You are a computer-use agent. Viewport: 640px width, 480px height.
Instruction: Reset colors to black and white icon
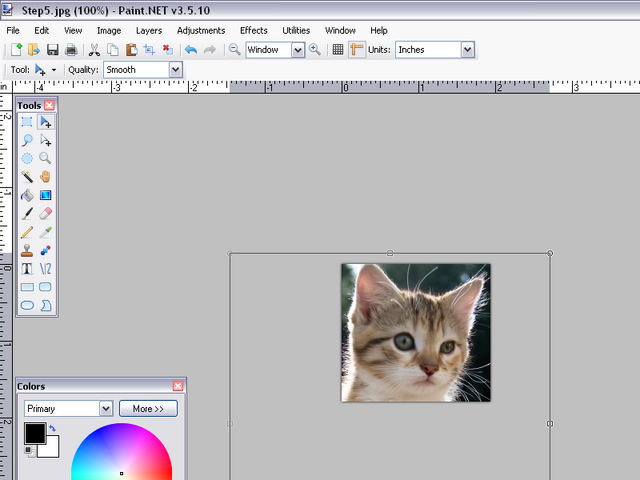[x=29, y=451]
